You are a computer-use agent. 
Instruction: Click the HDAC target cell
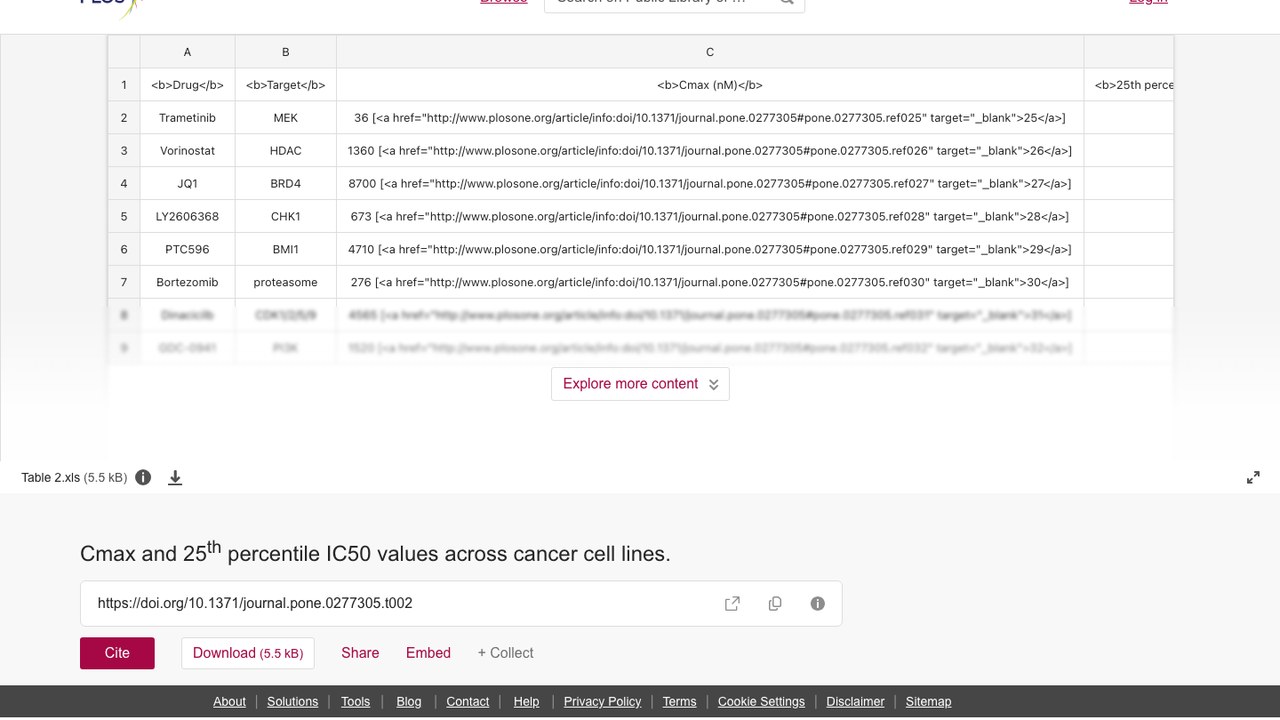pos(286,151)
